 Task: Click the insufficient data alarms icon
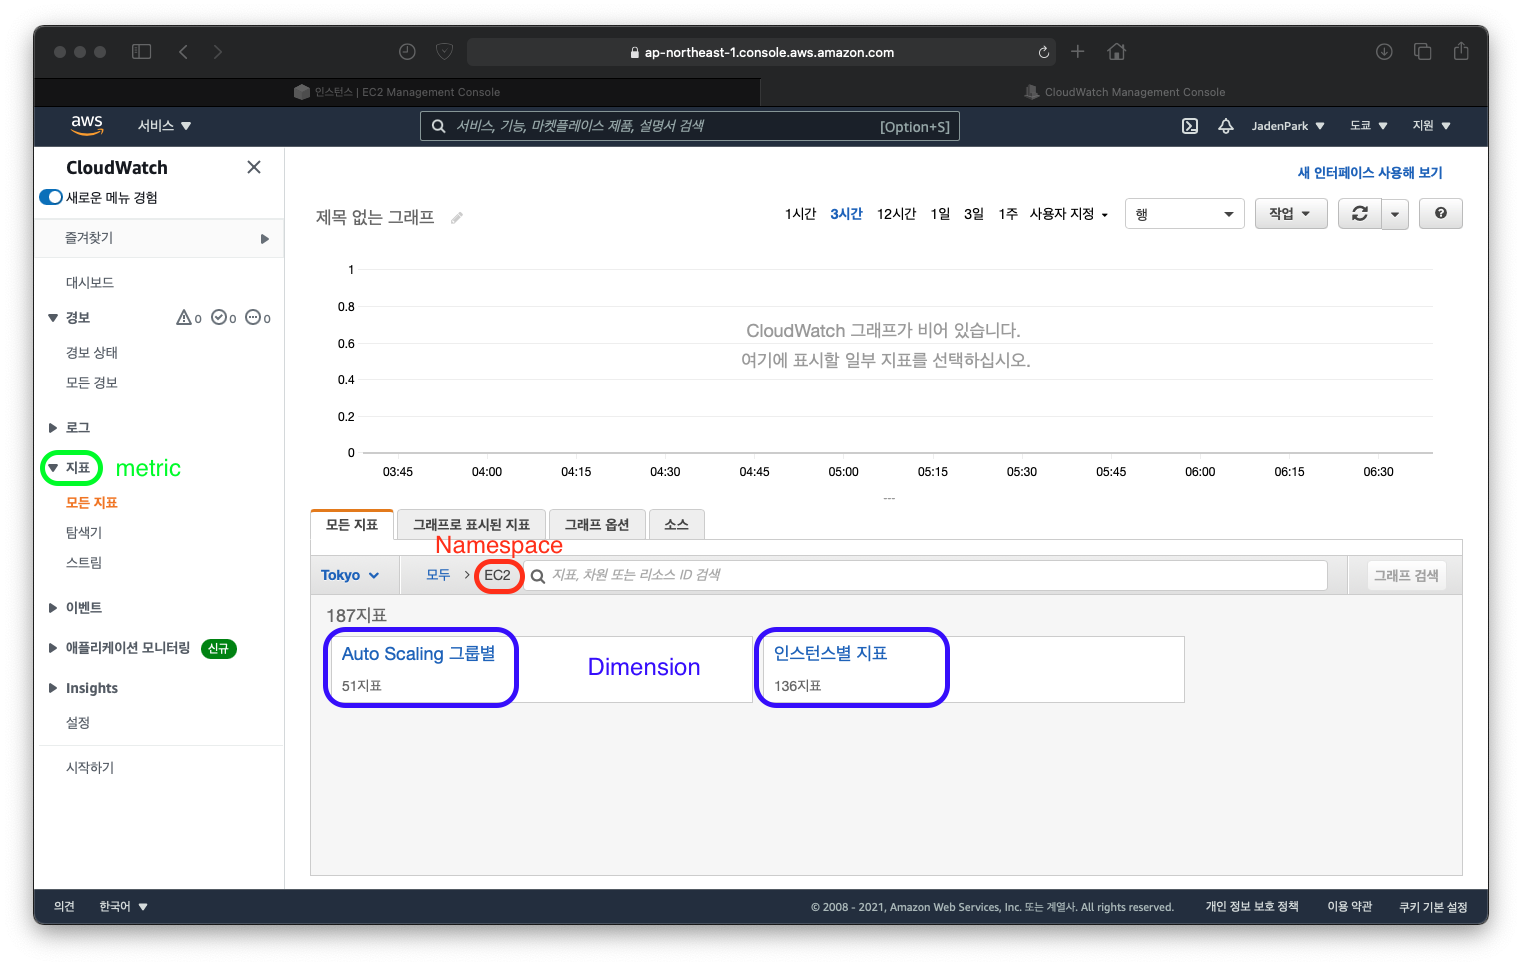tap(253, 318)
